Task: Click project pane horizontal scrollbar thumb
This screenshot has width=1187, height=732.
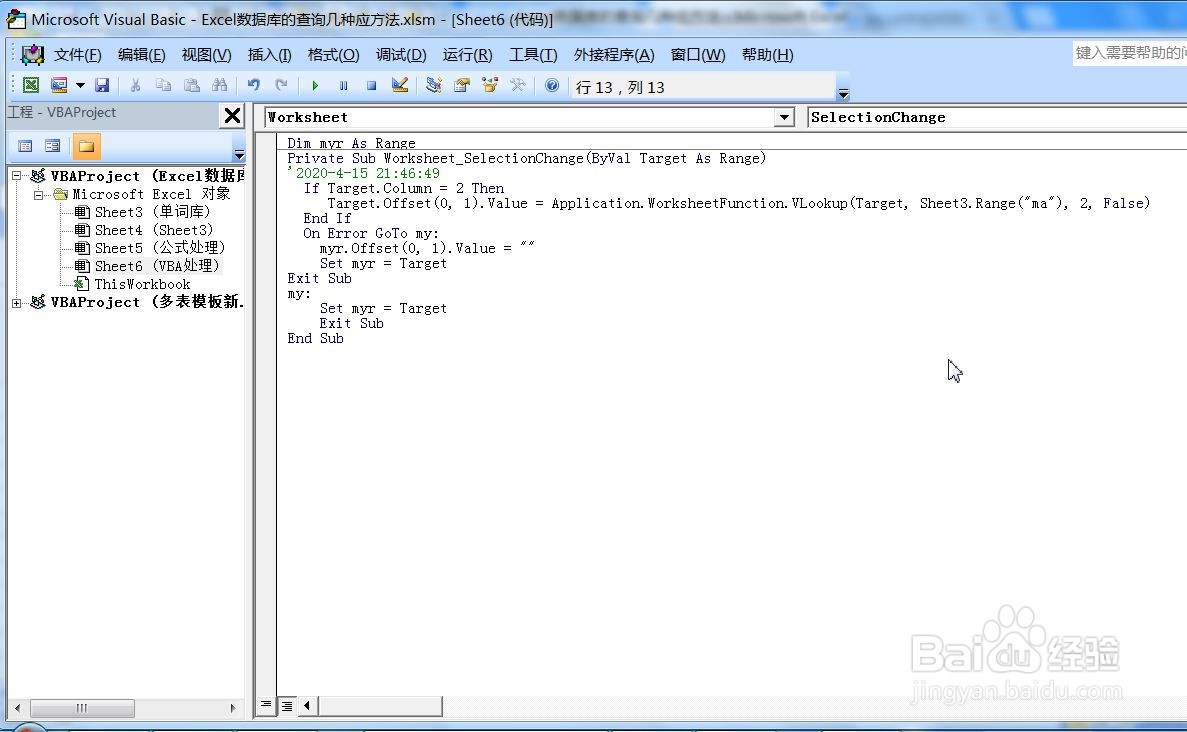Action: pos(82,709)
